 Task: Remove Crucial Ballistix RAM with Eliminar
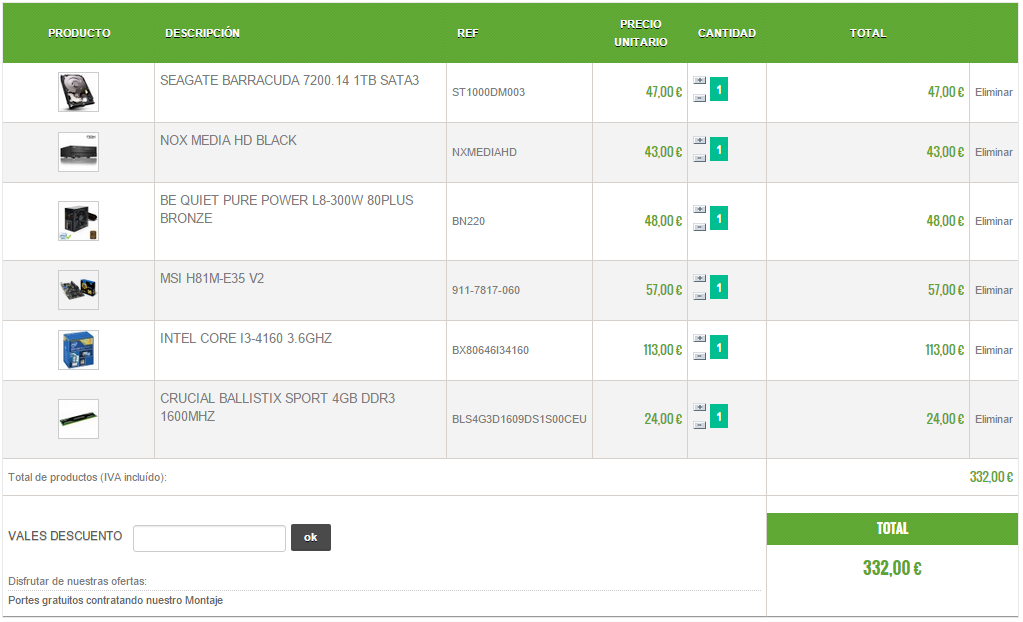coord(994,419)
